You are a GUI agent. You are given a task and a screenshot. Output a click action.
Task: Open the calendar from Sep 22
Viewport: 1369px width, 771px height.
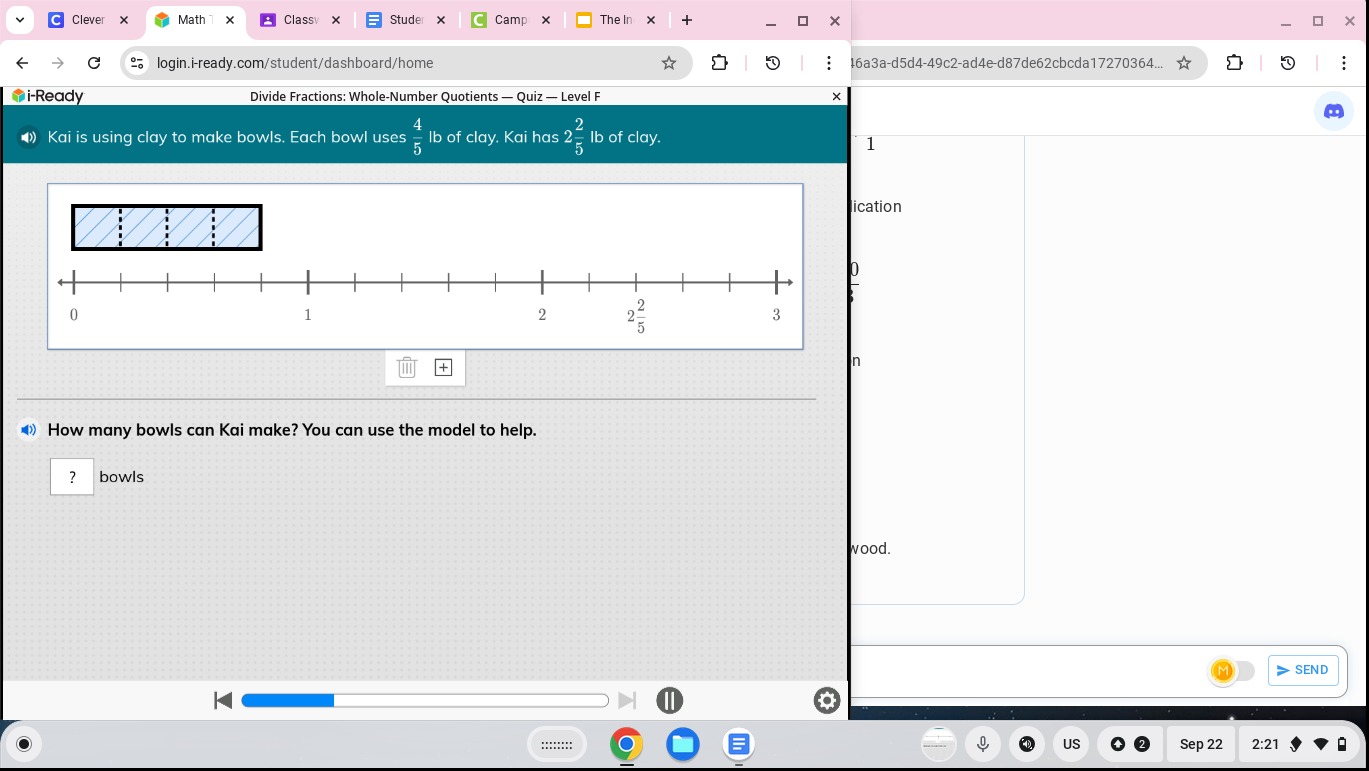(x=1201, y=744)
